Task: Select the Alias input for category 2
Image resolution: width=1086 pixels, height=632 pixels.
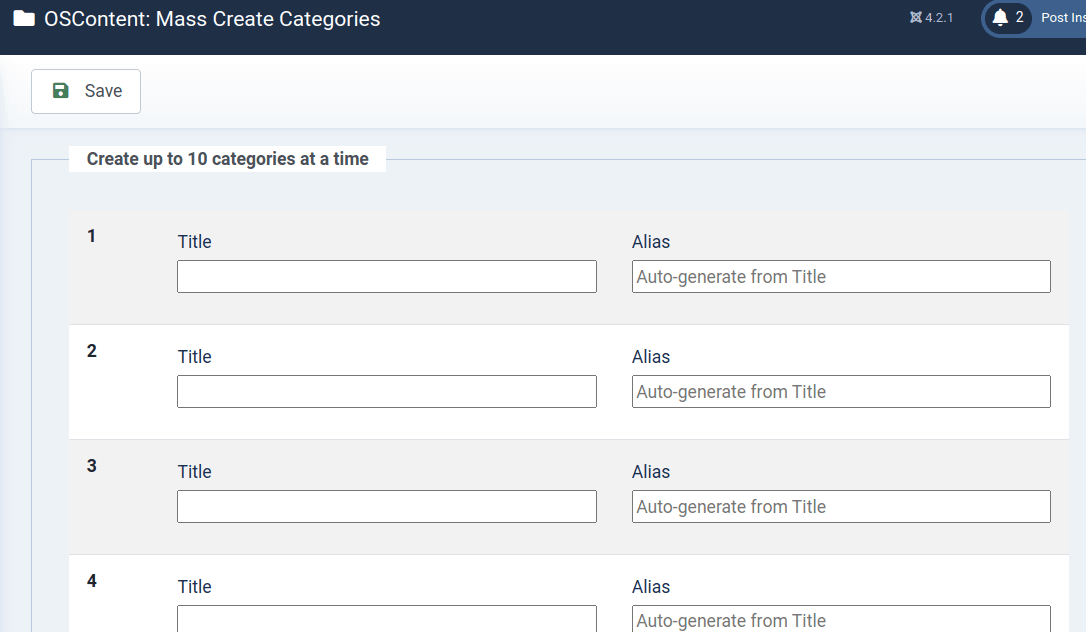Action: [840, 392]
